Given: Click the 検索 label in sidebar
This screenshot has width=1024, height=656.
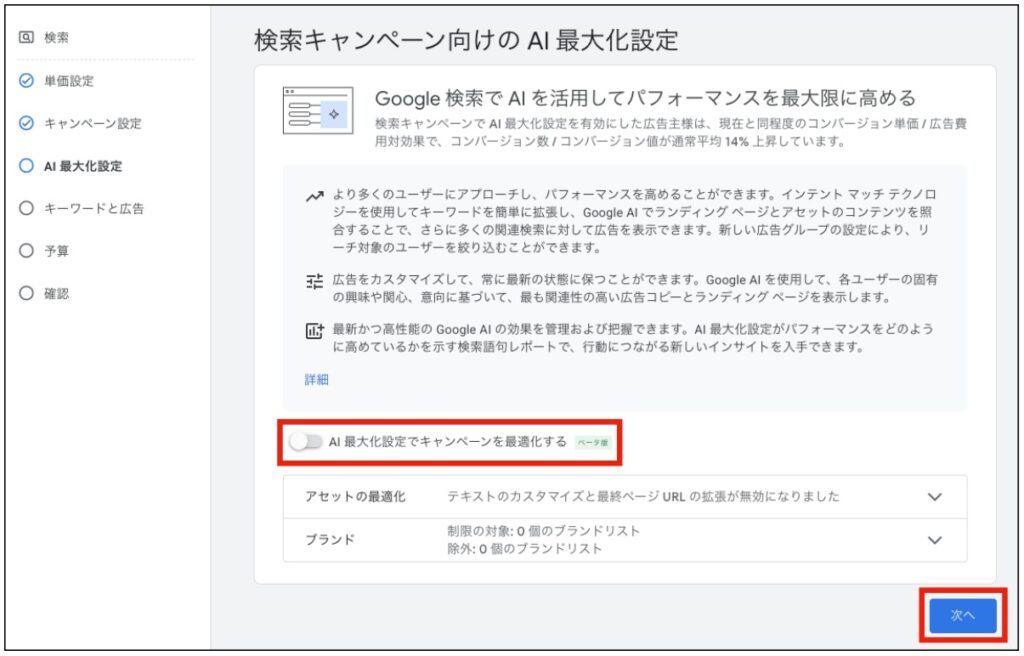Looking at the screenshot, I should click(x=56, y=38).
